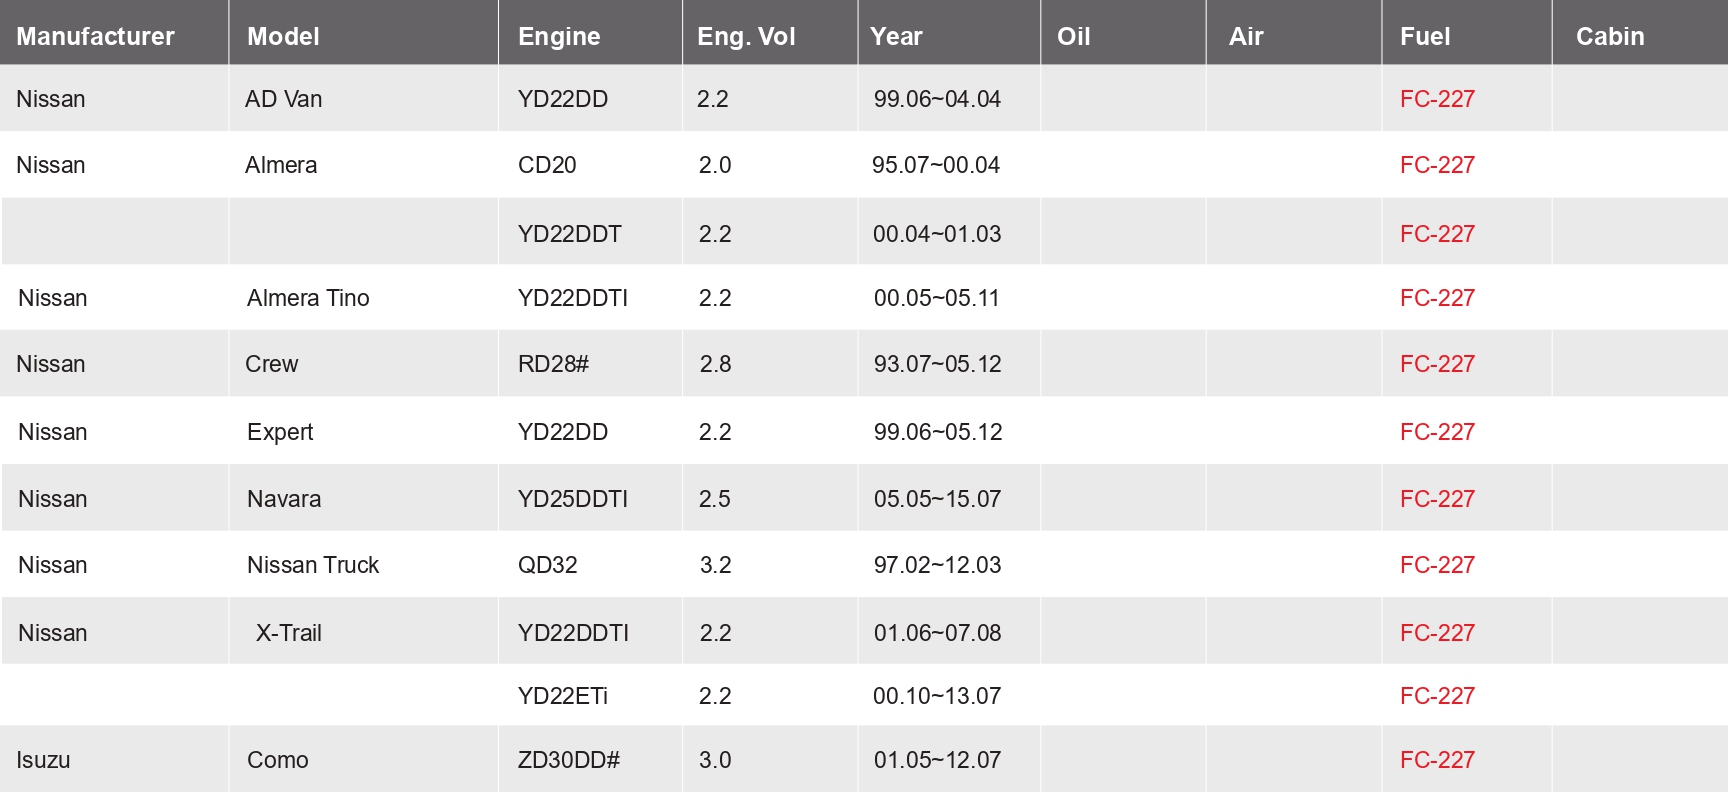Select the Engine column header

click(559, 36)
